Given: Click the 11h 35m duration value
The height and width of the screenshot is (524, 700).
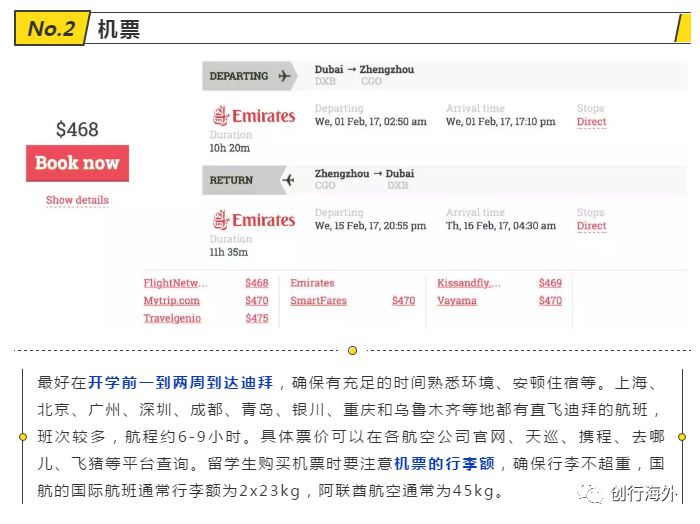Looking at the screenshot, I should pos(229,252).
